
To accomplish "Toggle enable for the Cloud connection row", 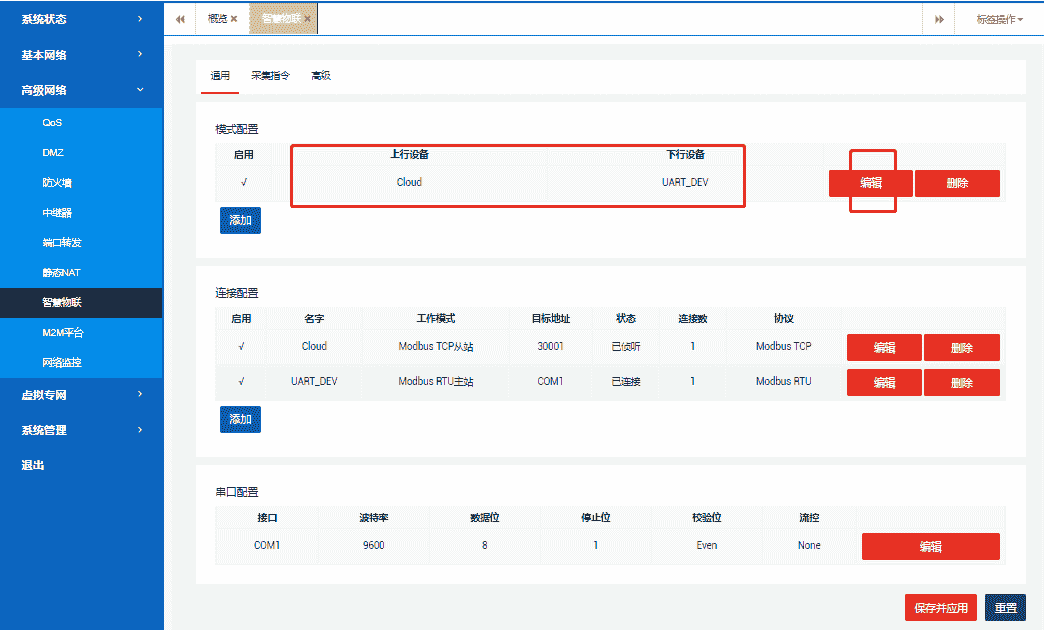I will tap(240, 347).
